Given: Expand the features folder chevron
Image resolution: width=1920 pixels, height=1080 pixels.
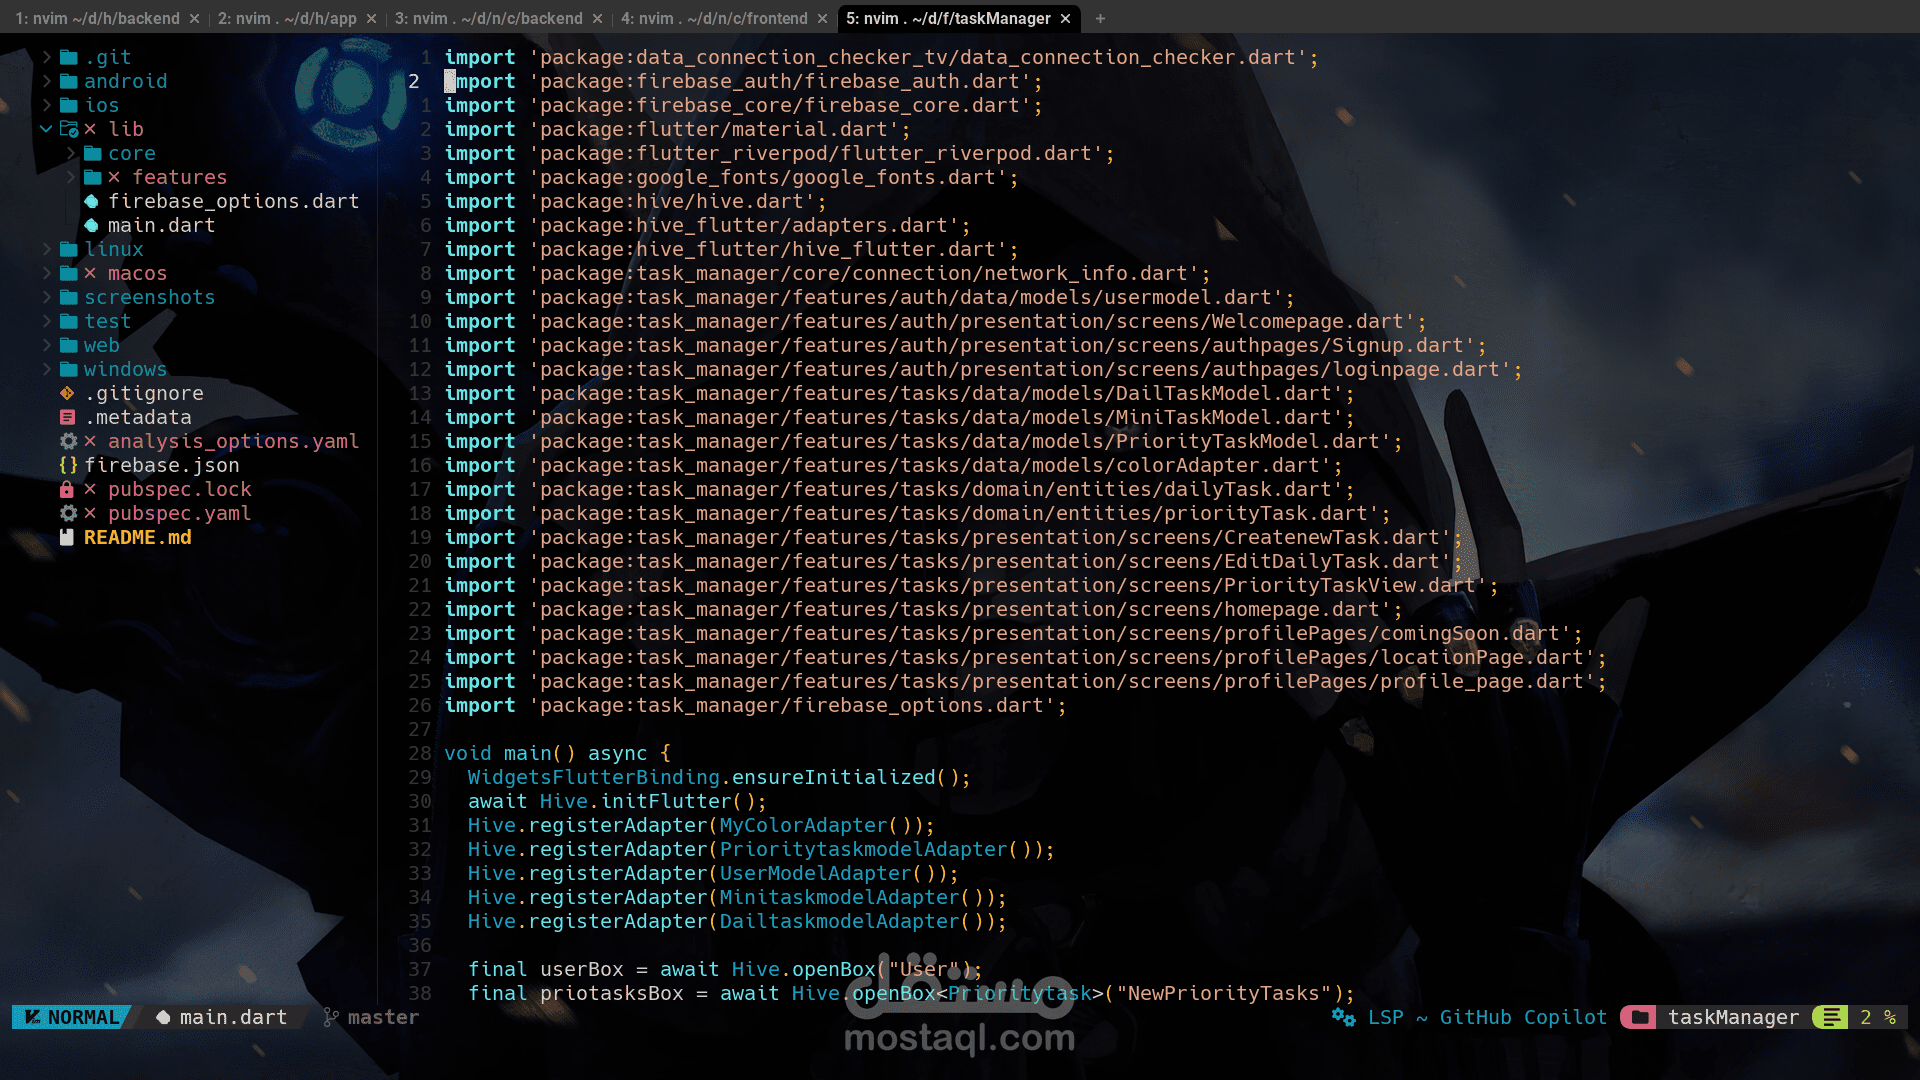Looking at the screenshot, I should [71, 177].
